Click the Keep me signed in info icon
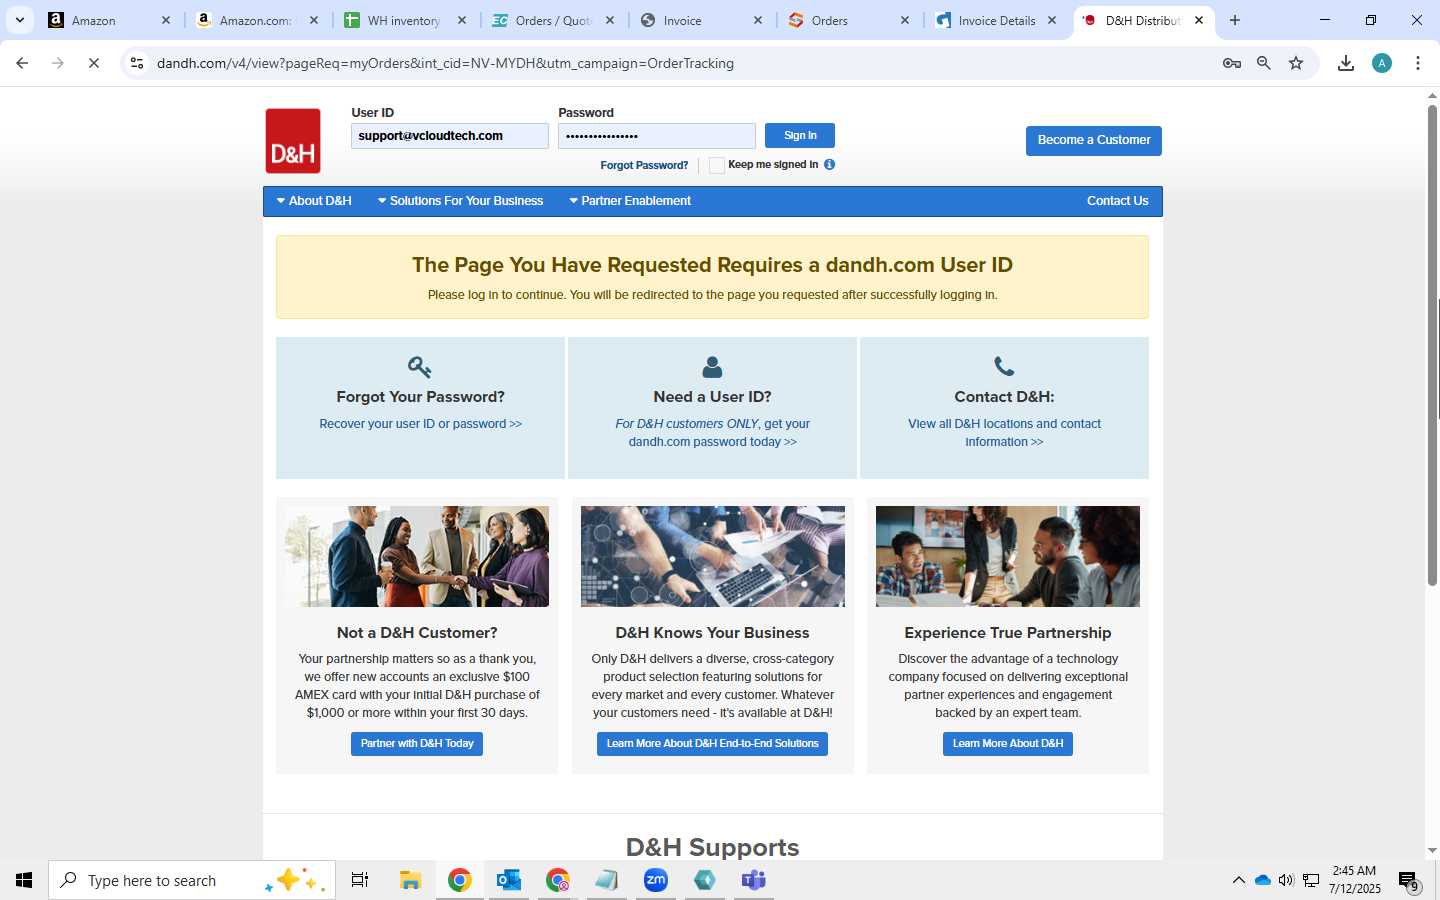 pos(829,165)
